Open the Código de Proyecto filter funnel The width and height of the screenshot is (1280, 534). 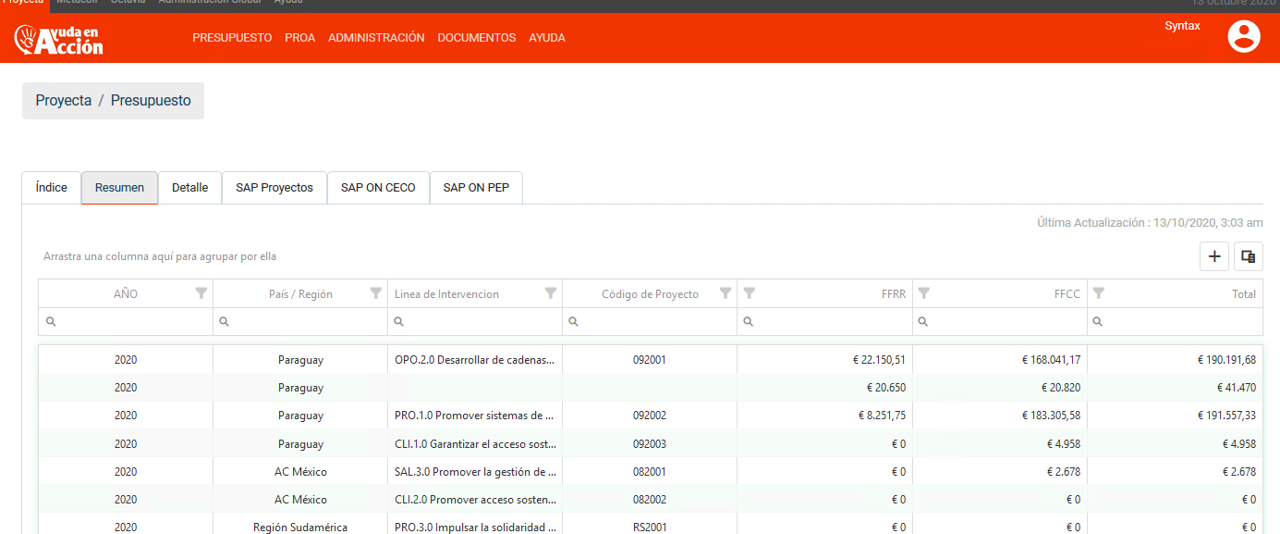coord(726,293)
